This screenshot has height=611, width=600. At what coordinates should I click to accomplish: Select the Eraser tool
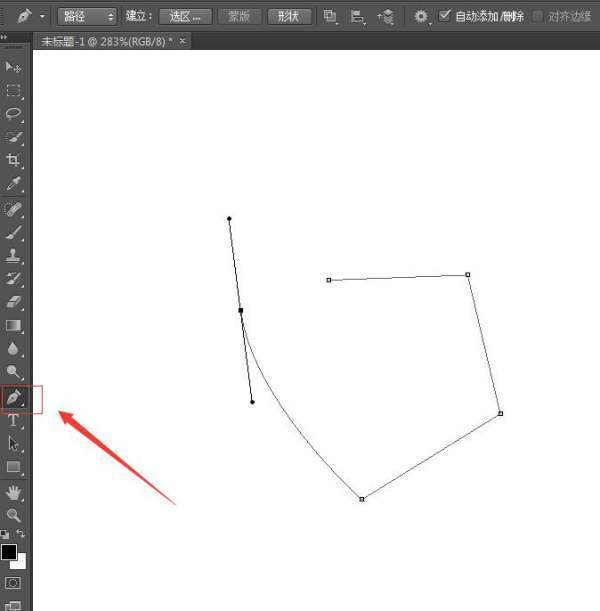13,302
